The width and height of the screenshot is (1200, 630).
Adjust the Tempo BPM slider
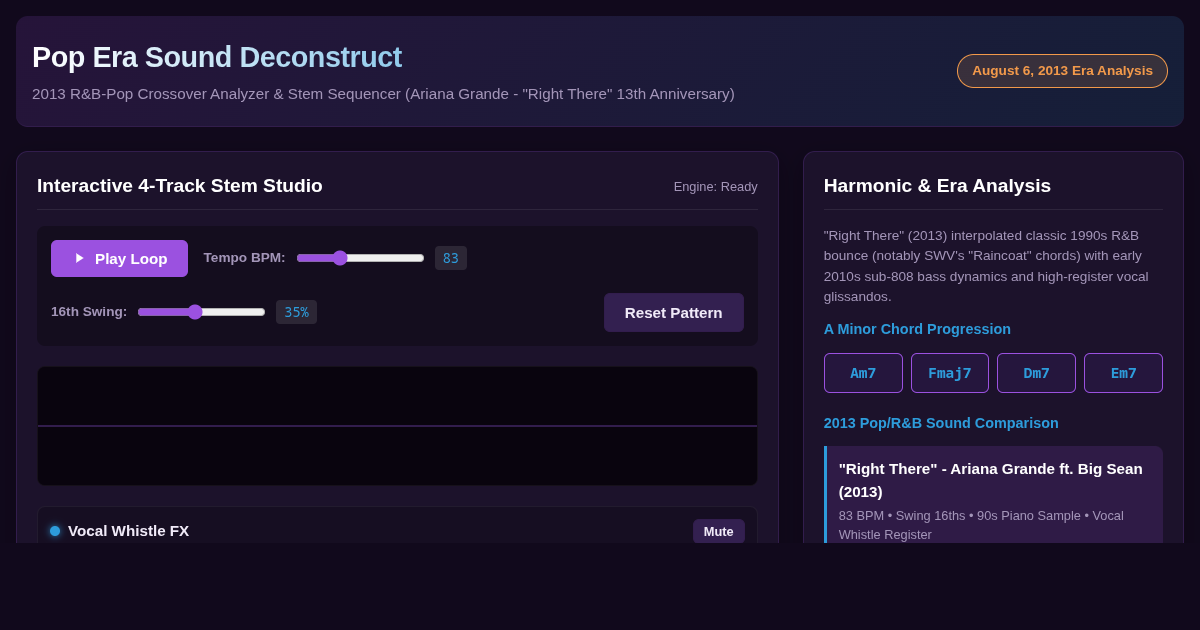(360, 258)
